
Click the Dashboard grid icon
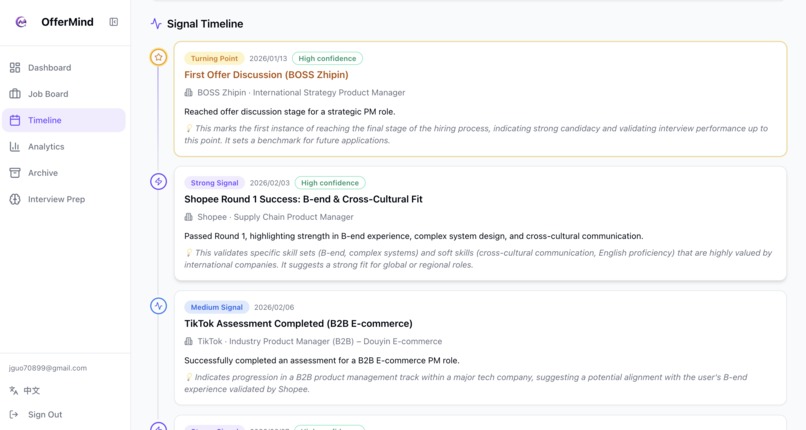click(15, 67)
